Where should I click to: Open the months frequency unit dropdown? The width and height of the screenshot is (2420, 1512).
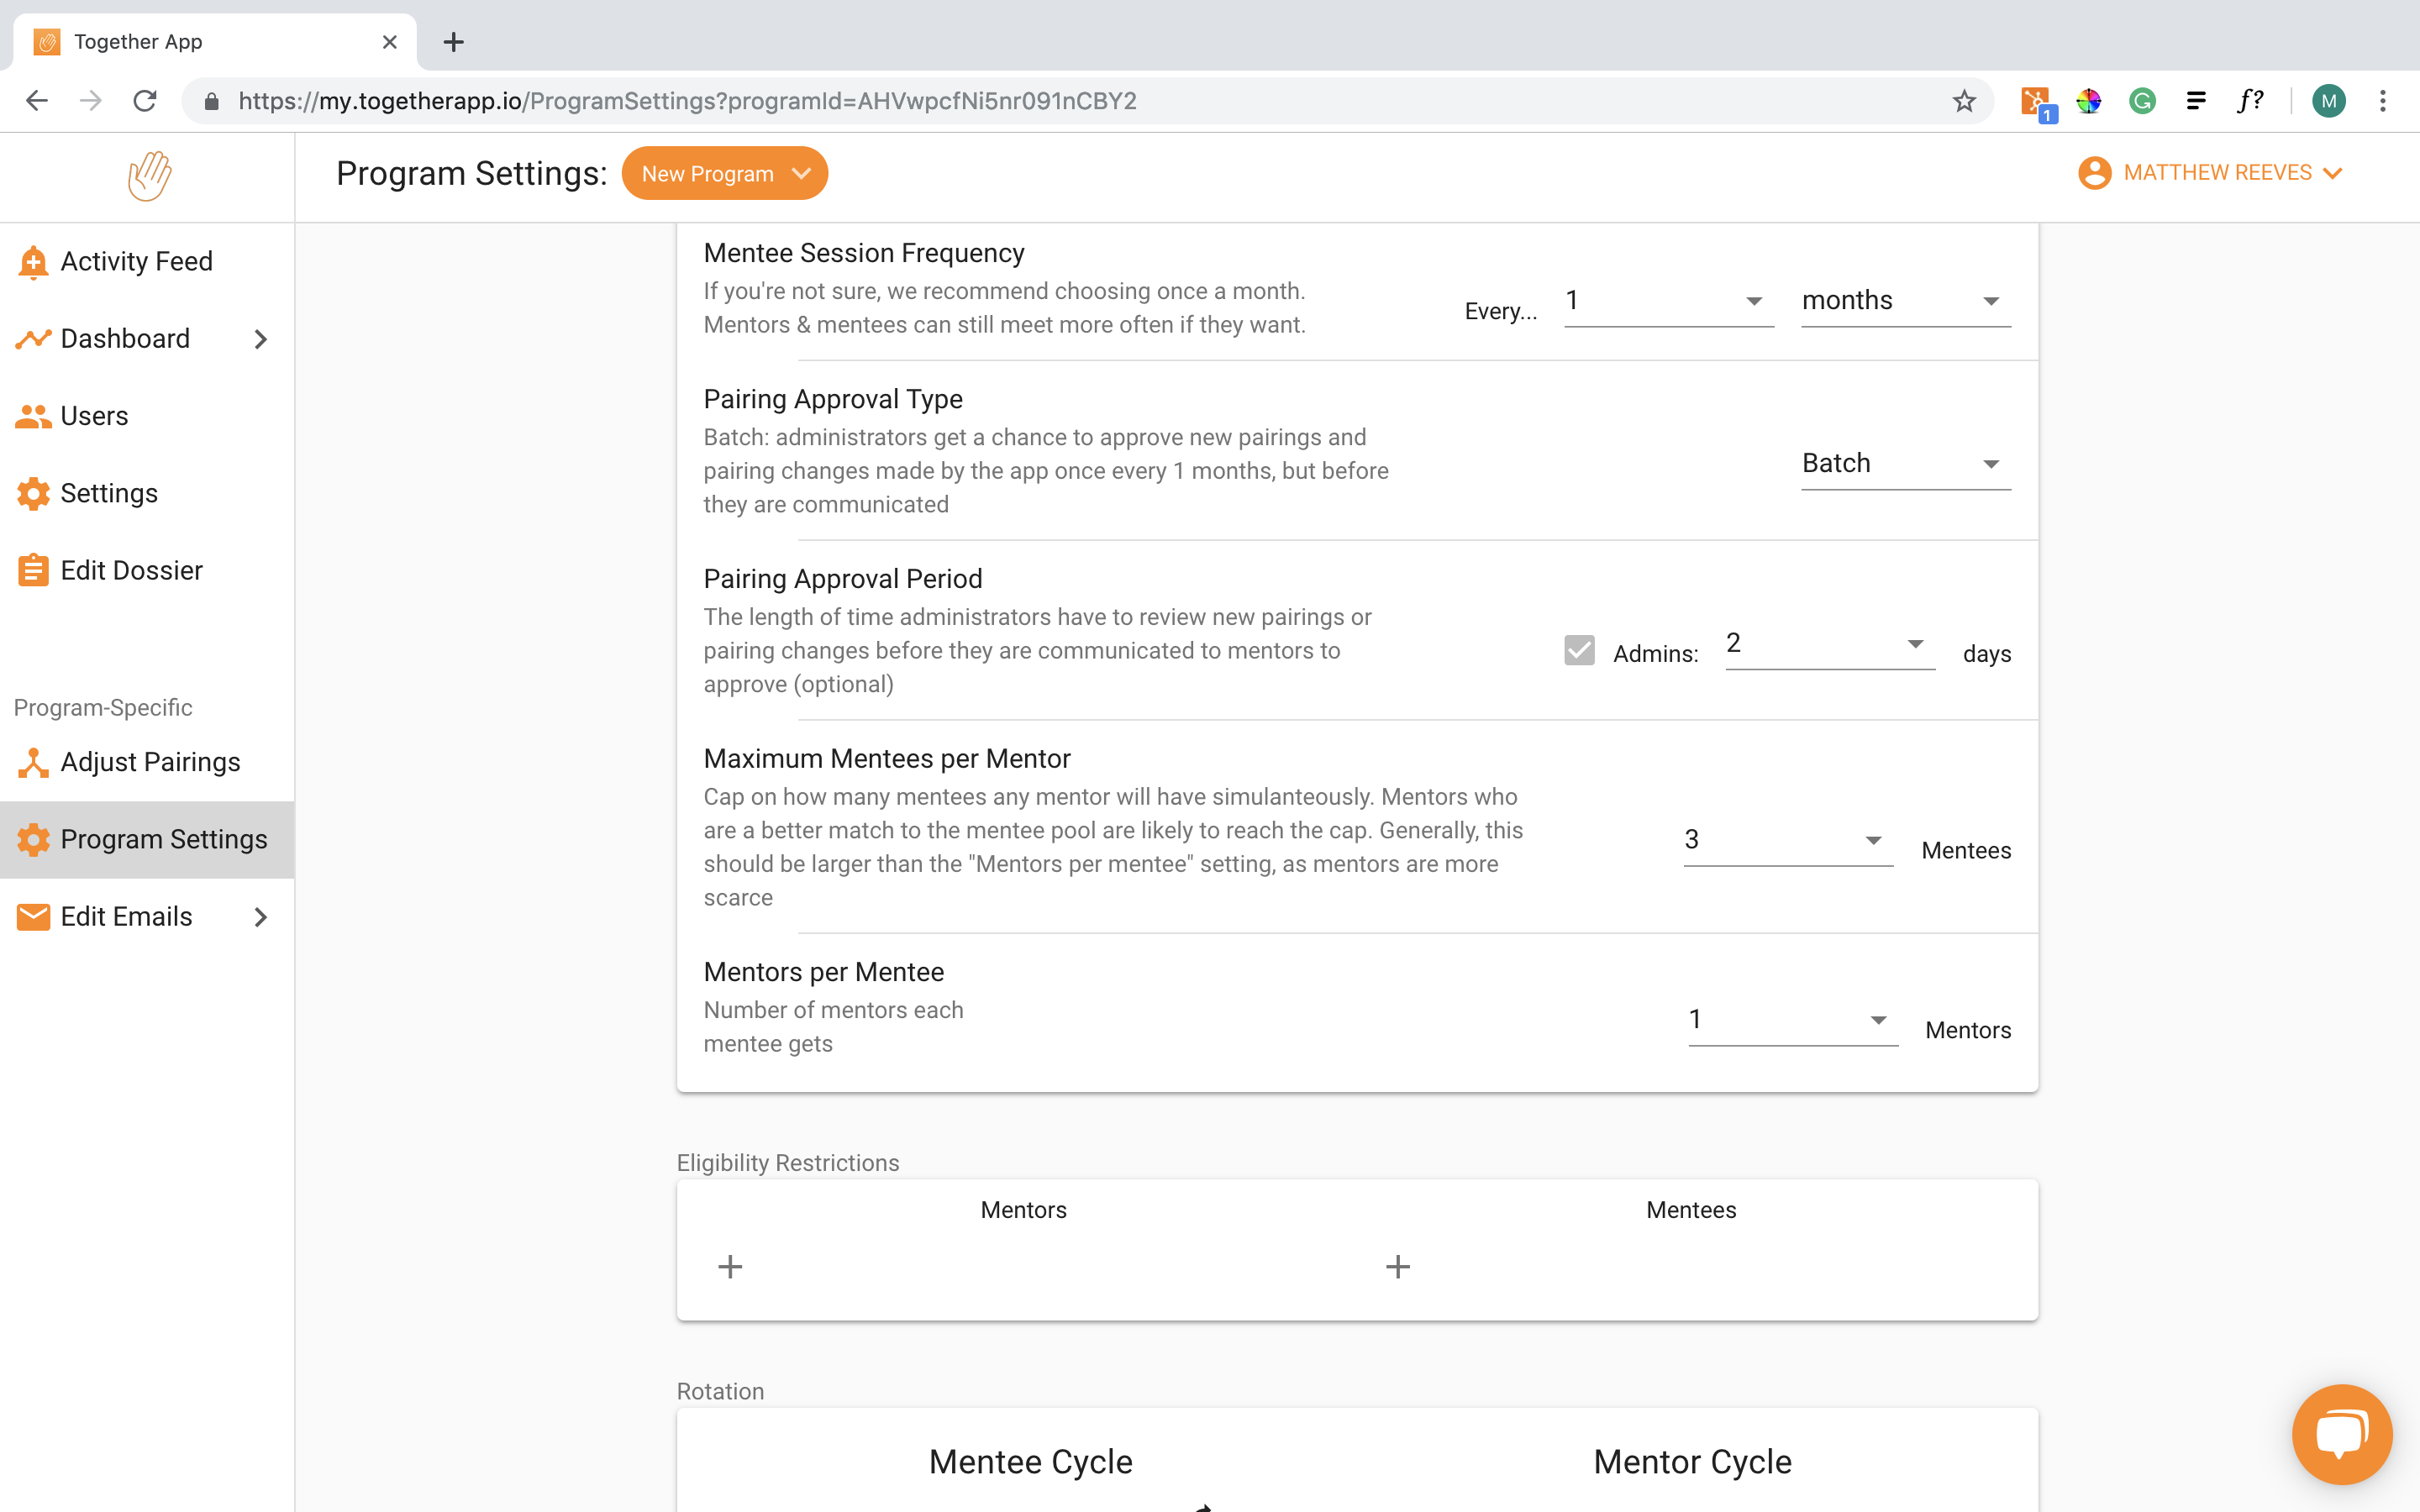(1905, 301)
